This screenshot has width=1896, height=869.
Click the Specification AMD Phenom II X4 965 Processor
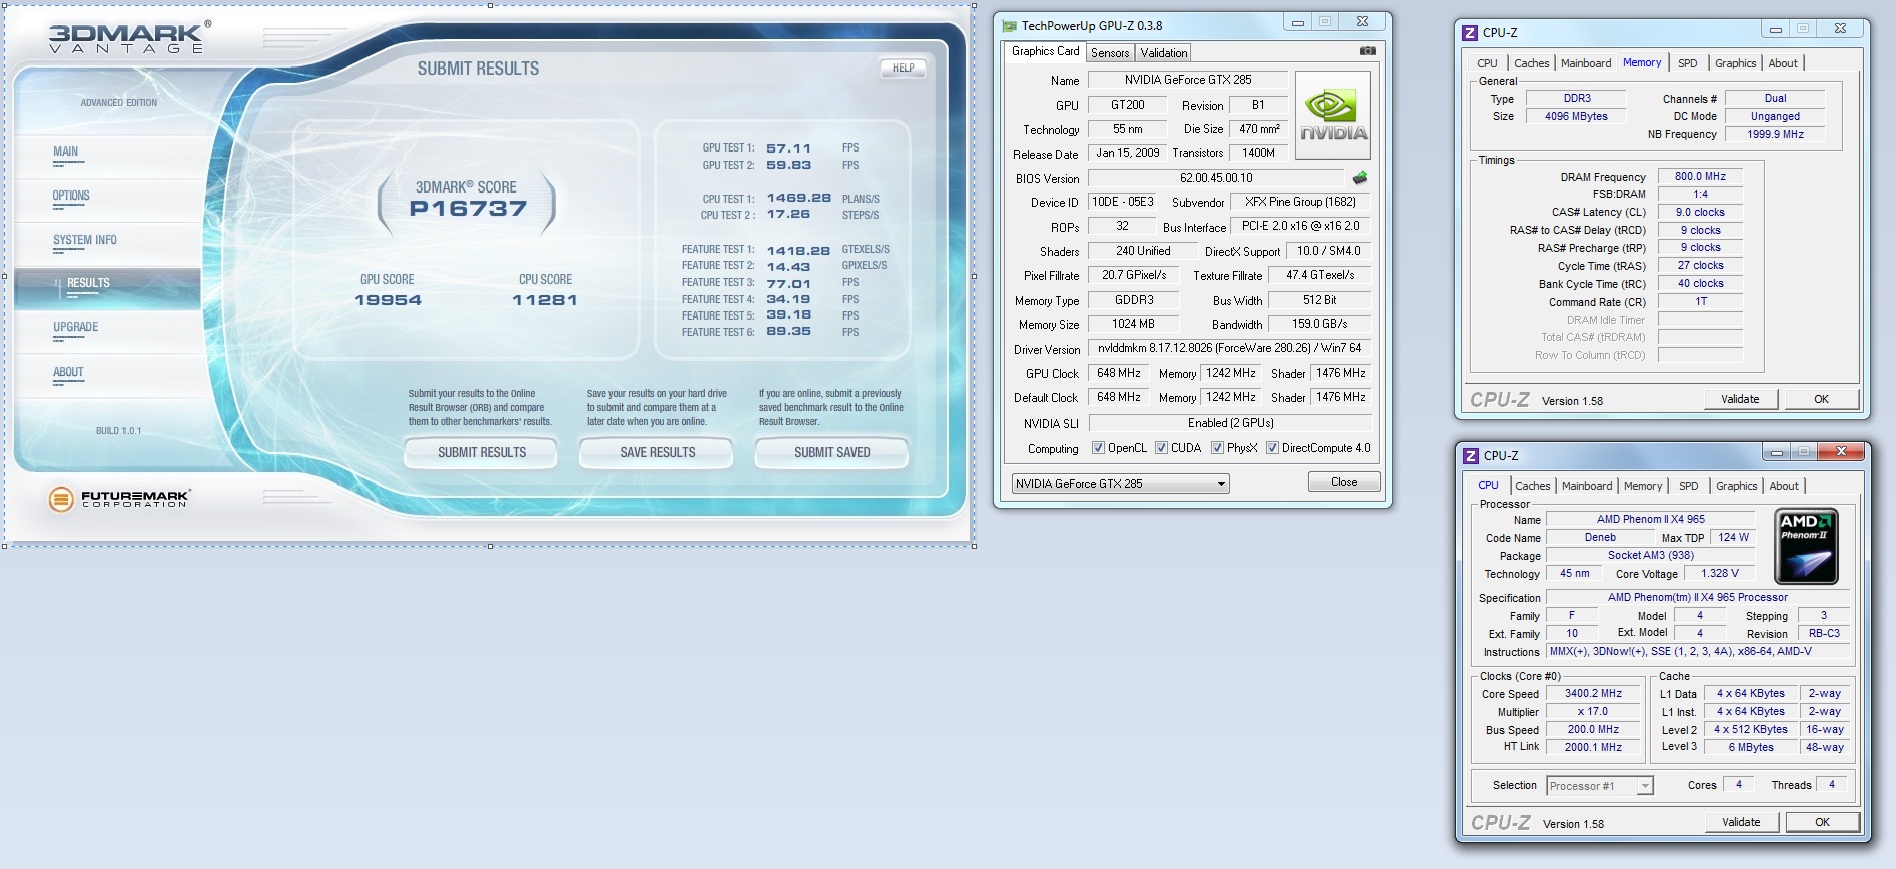1697,597
